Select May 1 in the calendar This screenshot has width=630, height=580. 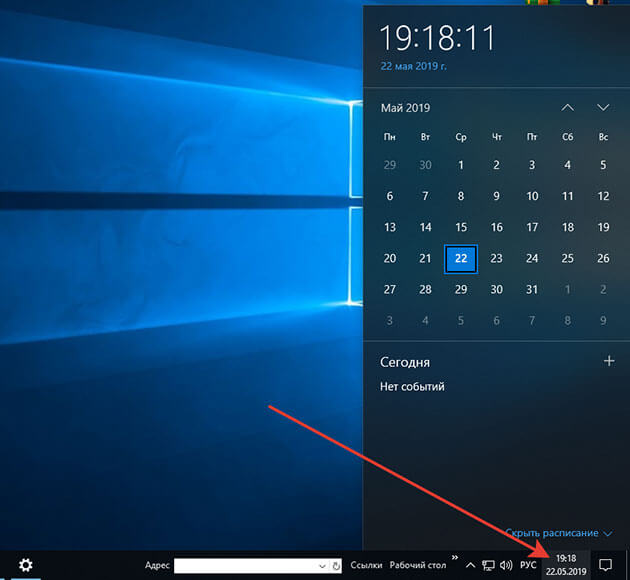pos(461,165)
